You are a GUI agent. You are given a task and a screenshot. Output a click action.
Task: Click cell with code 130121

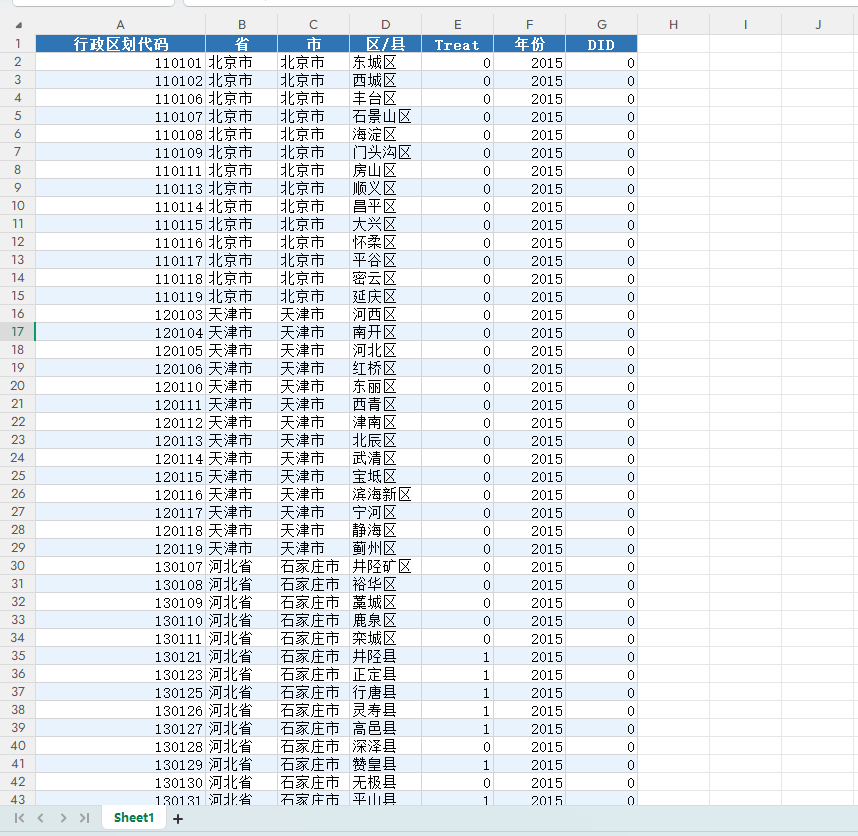[120, 656]
